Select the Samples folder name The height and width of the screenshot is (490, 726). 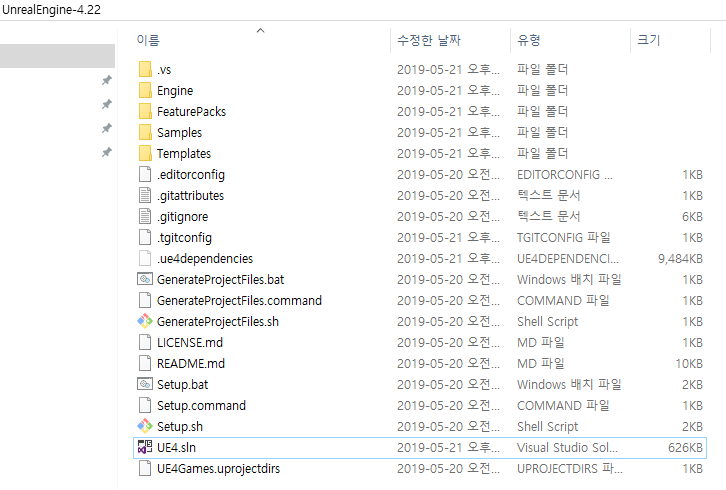point(179,132)
